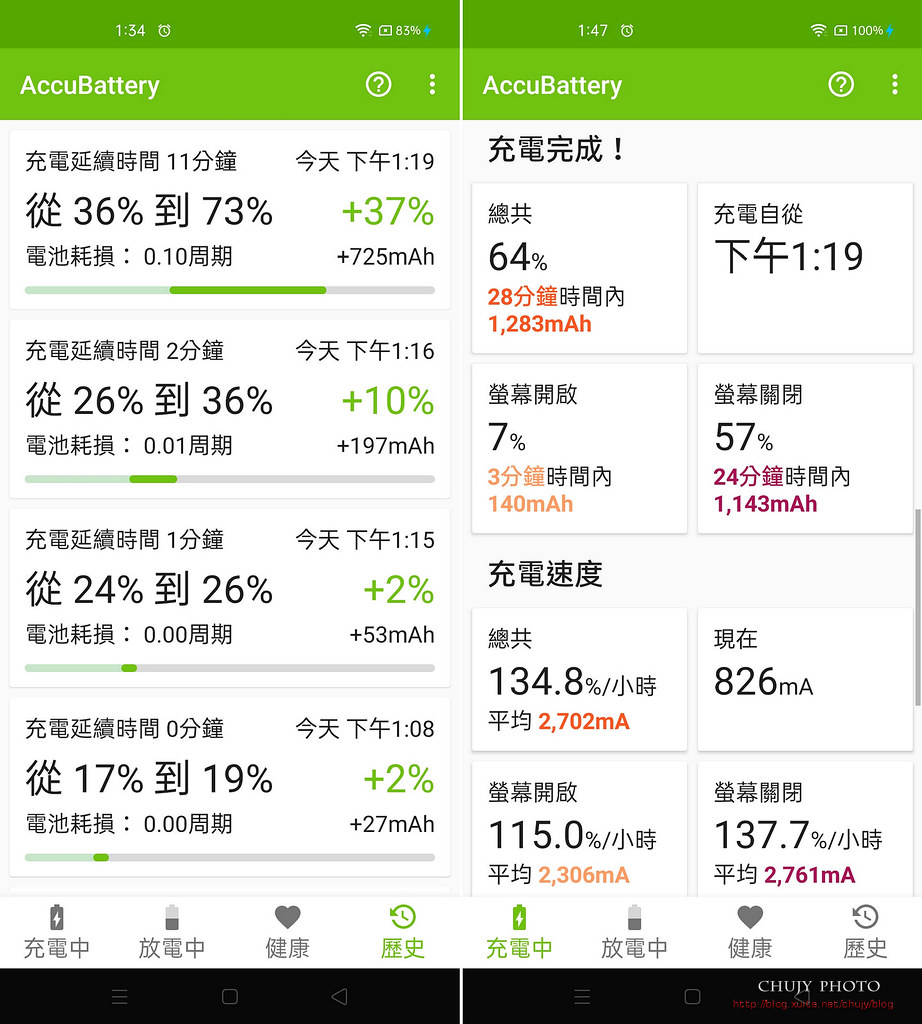Open 充電中 charging tab on left screen
The width and height of the screenshot is (922, 1024).
pyautogui.click(x=57, y=932)
